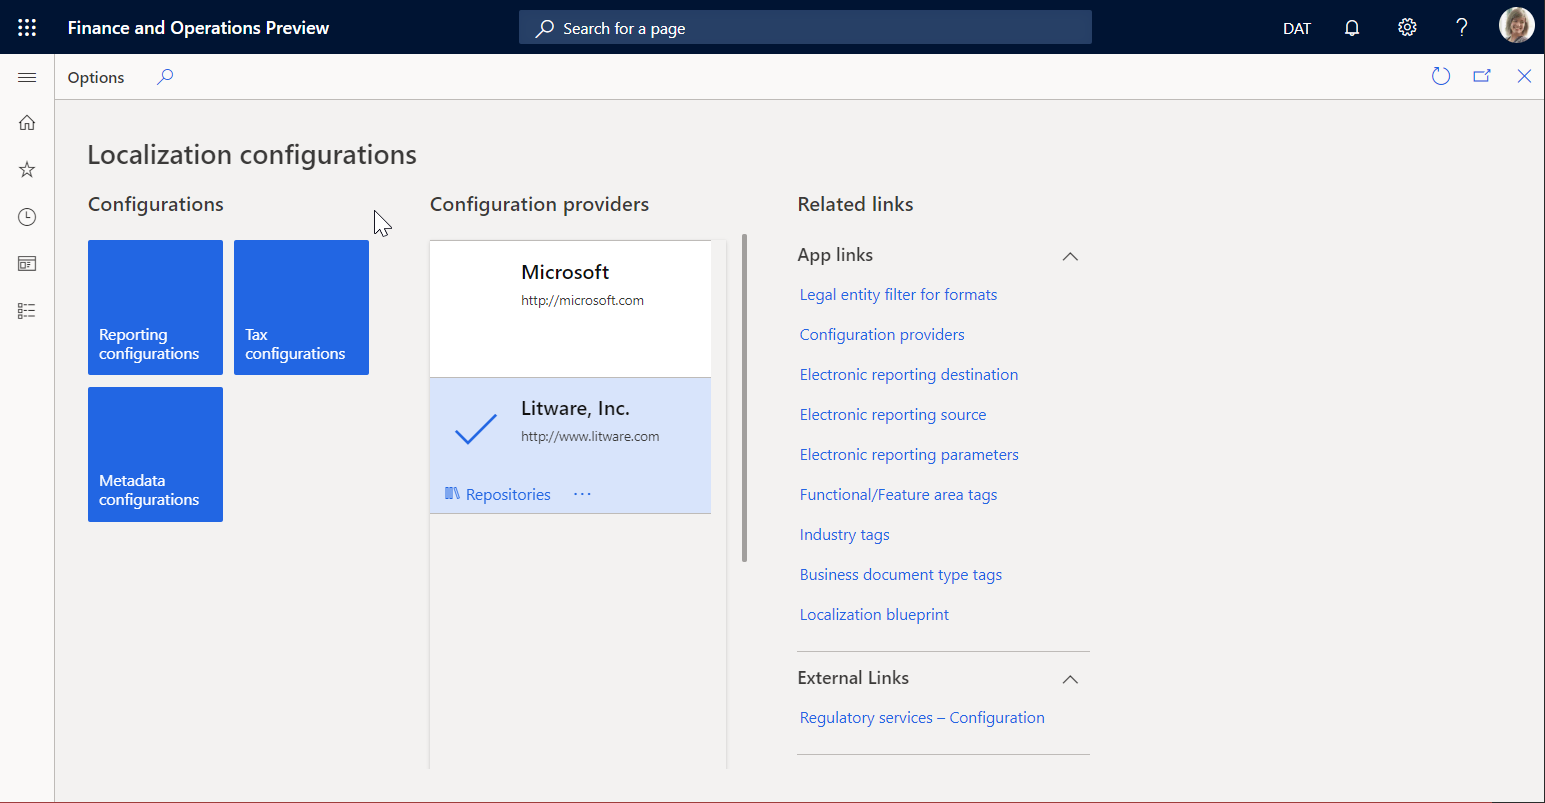Go to Home in sidebar
This screenshot has width=1545, height=803.
[x=27, y=123]
